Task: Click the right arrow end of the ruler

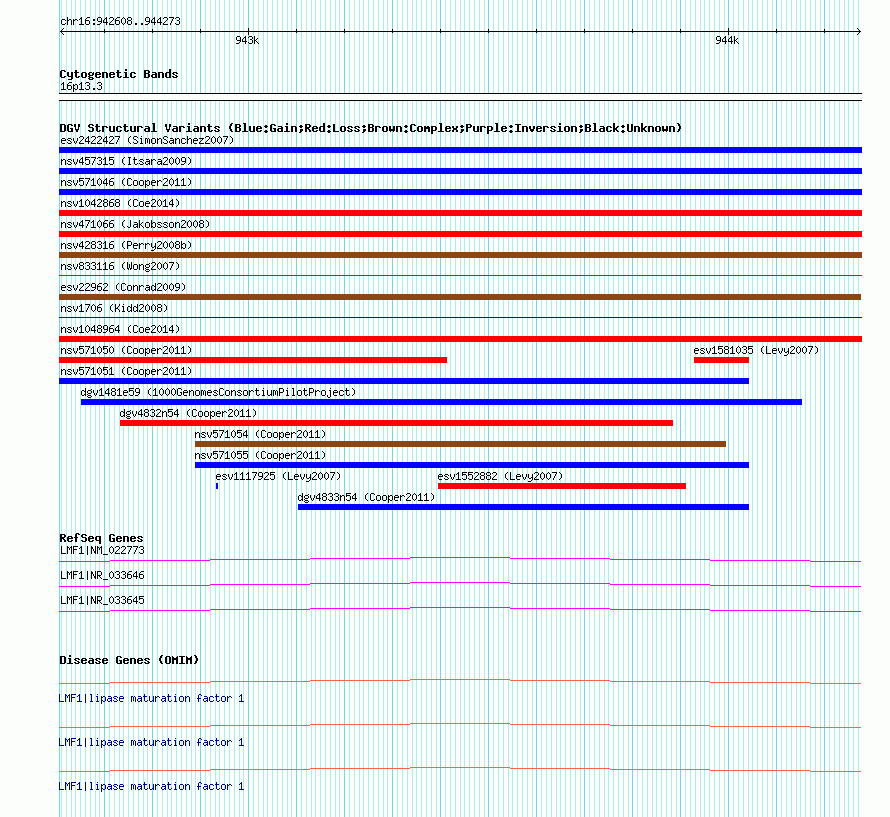Action: [x=859, y=31]
